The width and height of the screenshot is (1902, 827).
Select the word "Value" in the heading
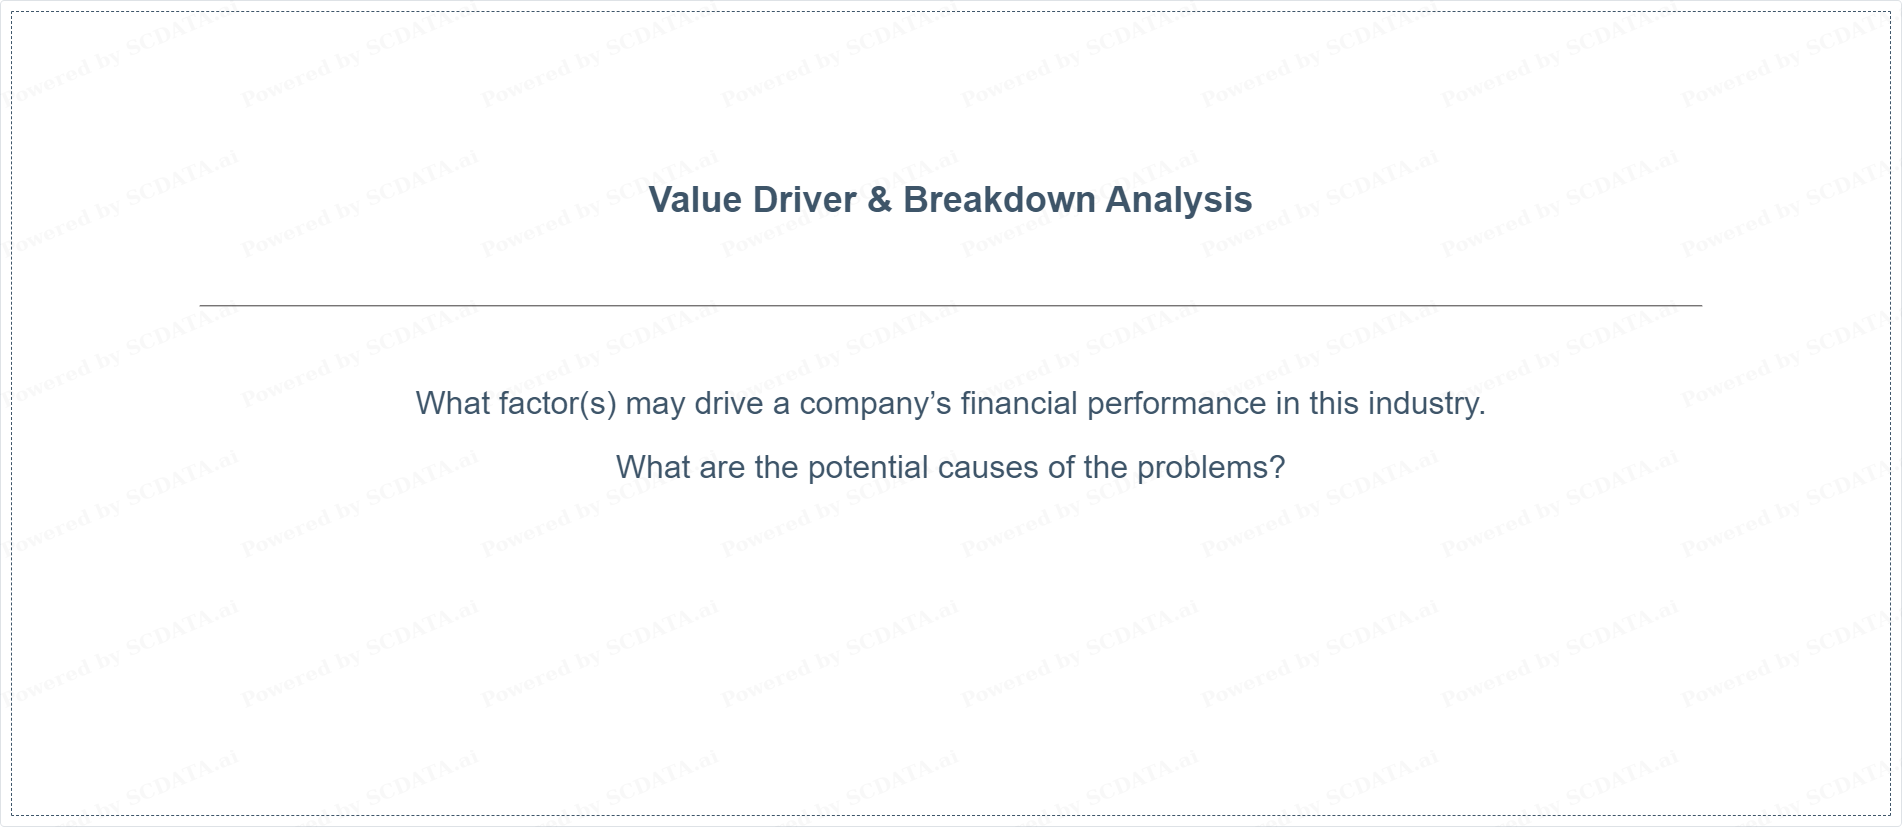(x=695, y=200)
